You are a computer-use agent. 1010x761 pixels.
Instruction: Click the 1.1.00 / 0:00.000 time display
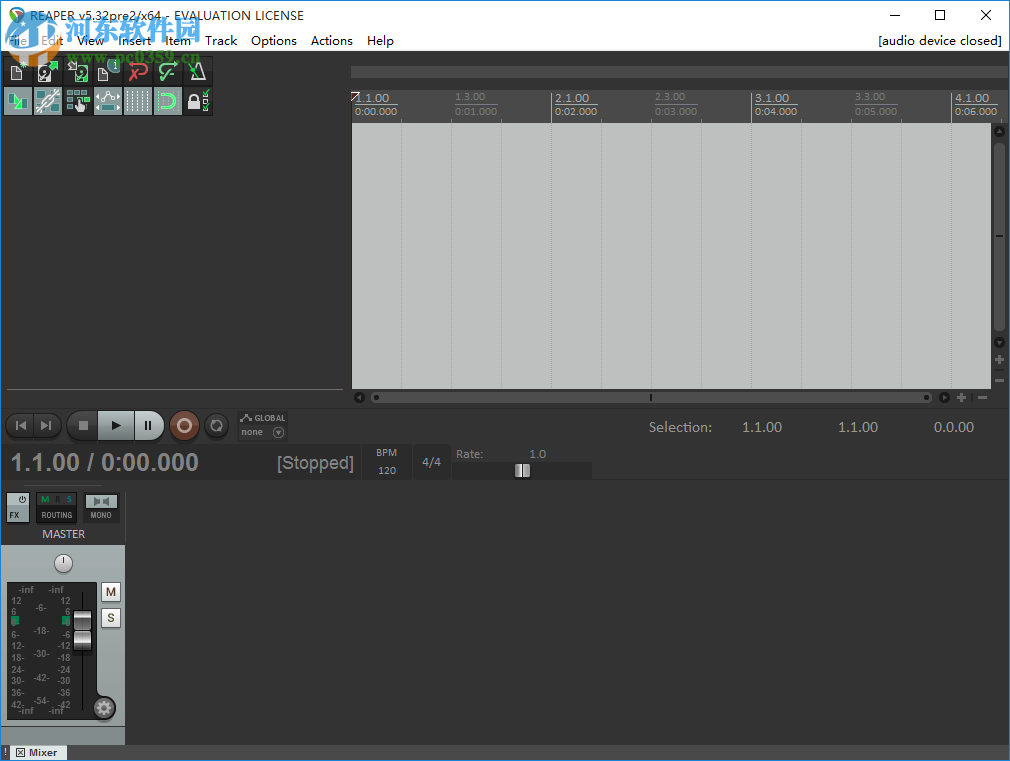[105, 463]
